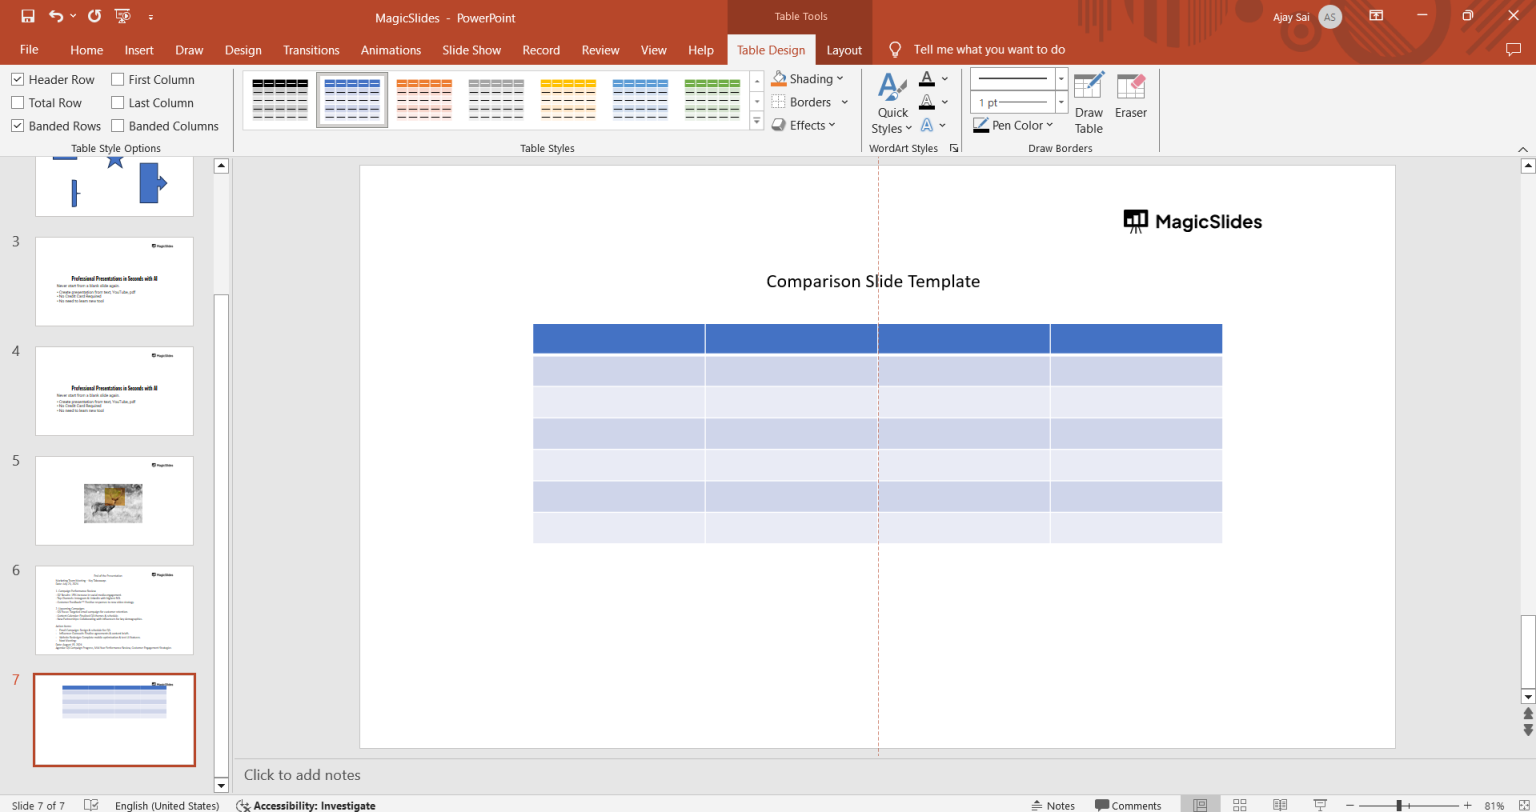Screen dimensions: 1536x812
Task: Open the Transitions tab
Action: point(311,50)
